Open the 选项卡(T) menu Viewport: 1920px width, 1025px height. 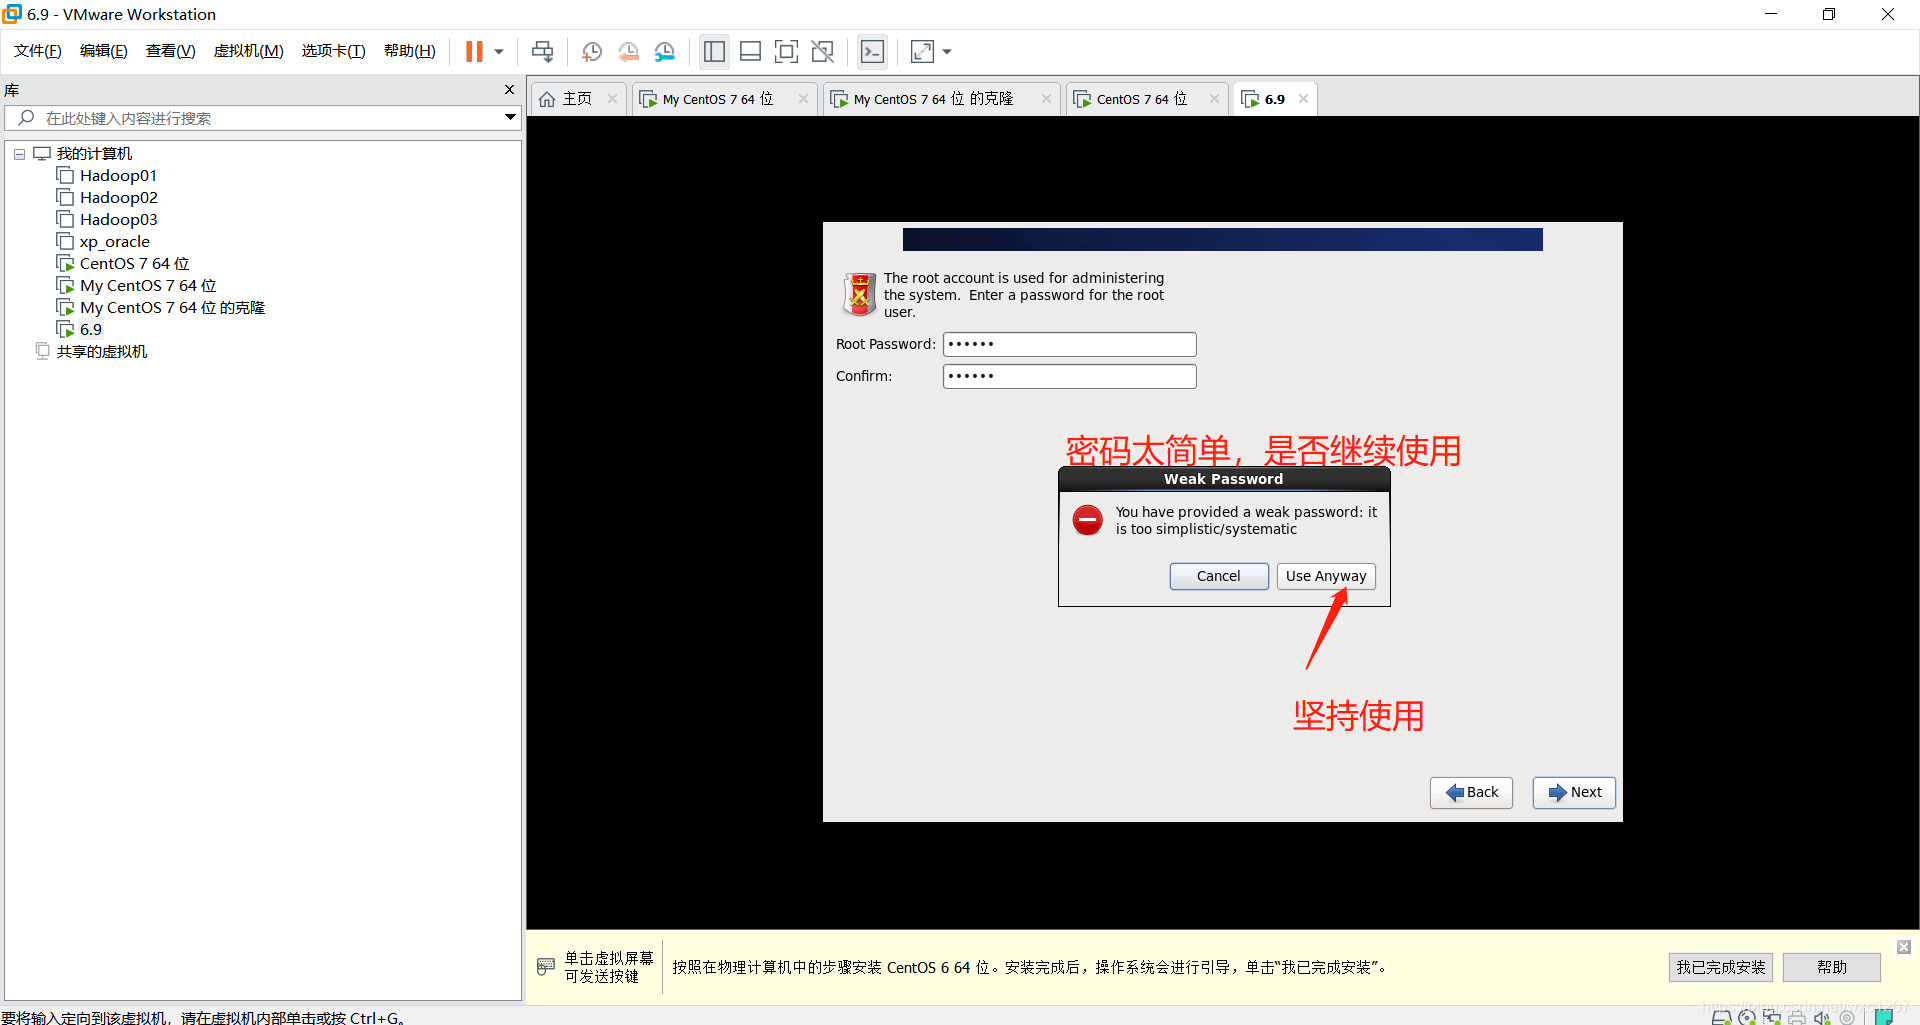coord(334,51)
